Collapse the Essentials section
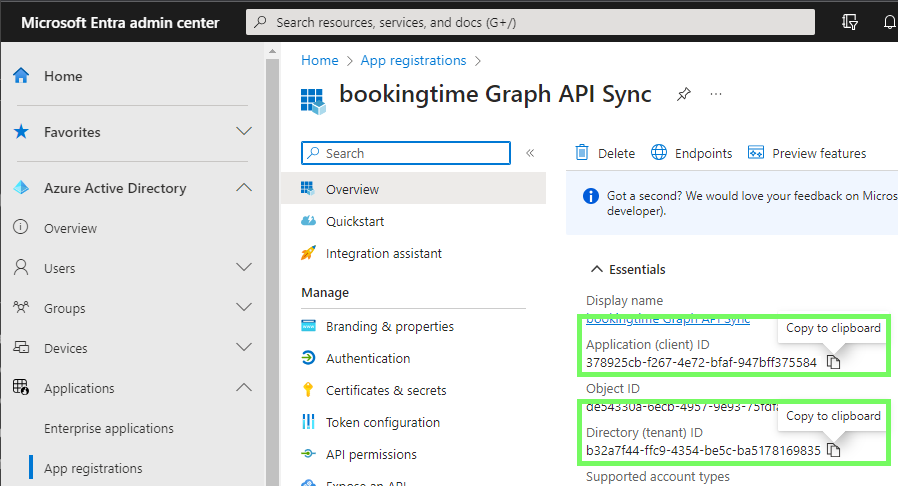The image size is (898, 486). pos(597,269)
